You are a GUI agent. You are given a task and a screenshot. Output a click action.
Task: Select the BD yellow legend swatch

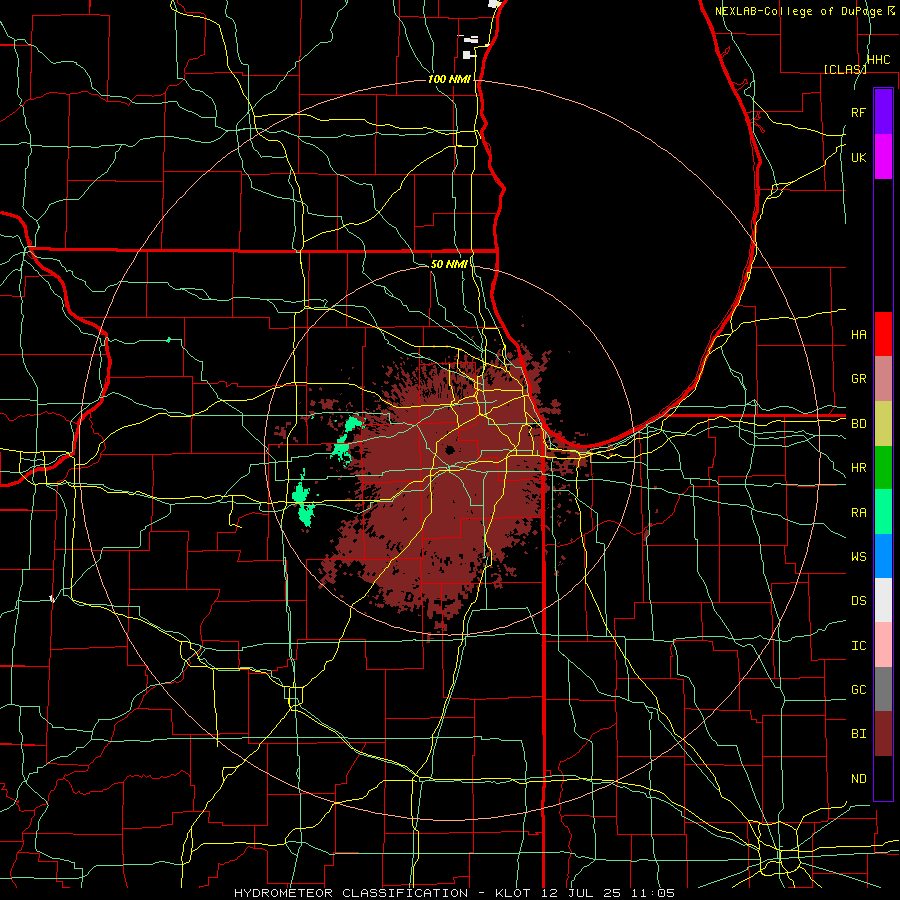point(883,424)
